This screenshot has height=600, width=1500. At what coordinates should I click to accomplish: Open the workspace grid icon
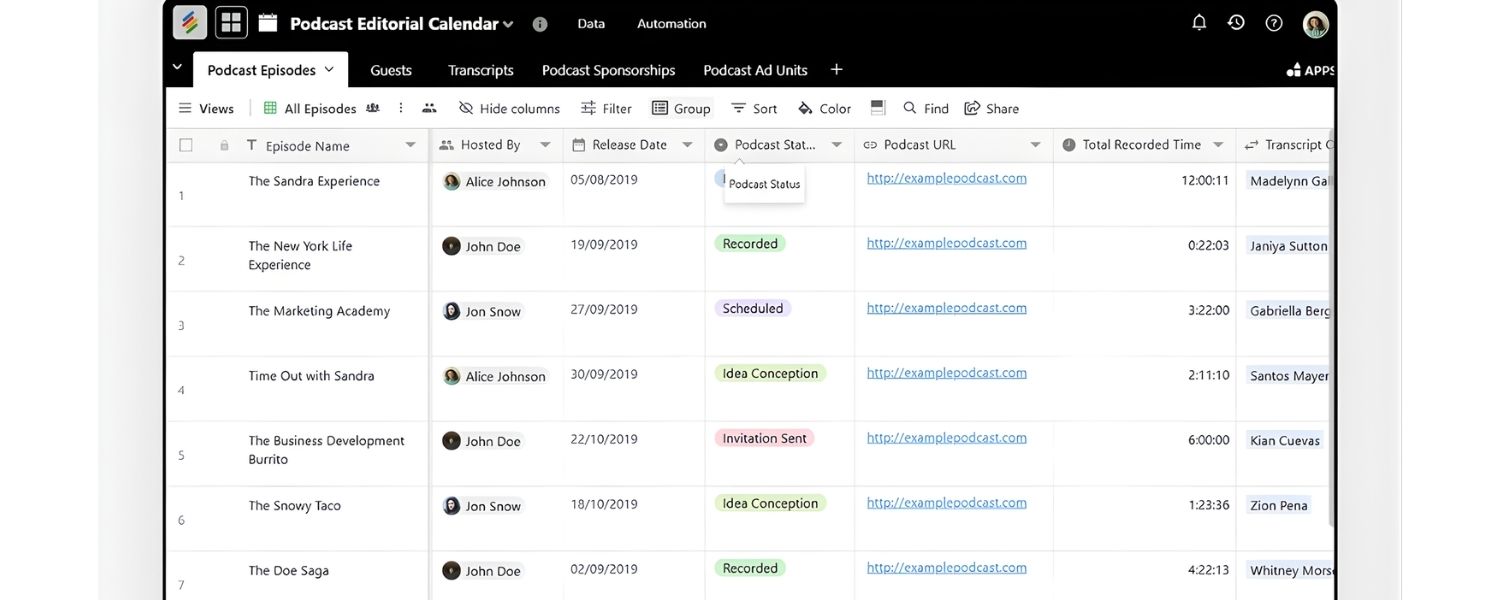click(x=231, y=23)
